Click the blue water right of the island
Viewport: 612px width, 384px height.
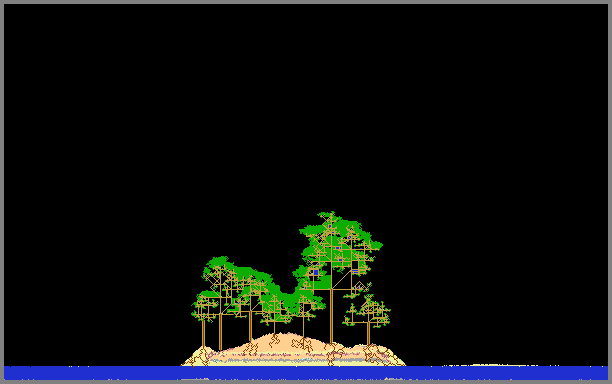point(507,373)
